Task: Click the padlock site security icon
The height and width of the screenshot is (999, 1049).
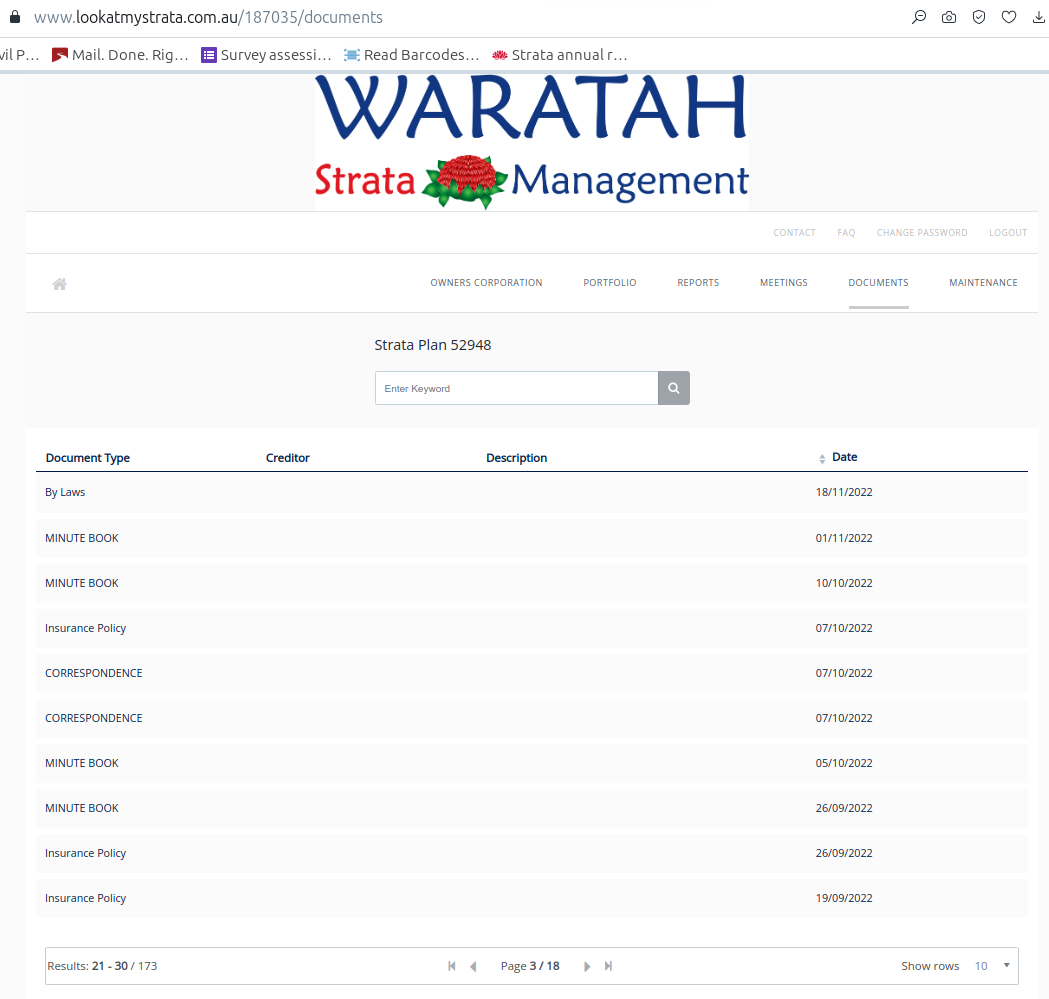Action: 15,17
